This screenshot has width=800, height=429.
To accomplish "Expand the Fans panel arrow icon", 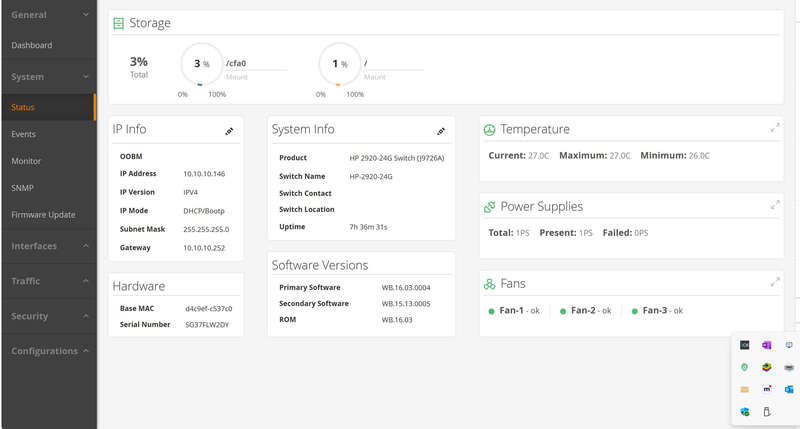I will (775, 282).
